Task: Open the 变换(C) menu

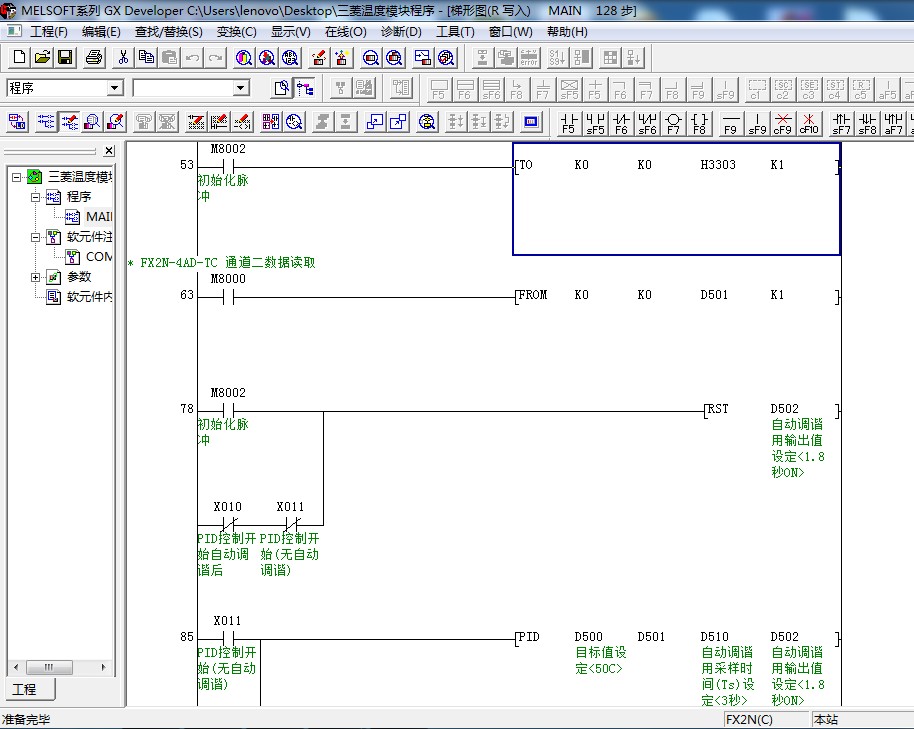Action: pyautogui.click(x=236, y=31)
